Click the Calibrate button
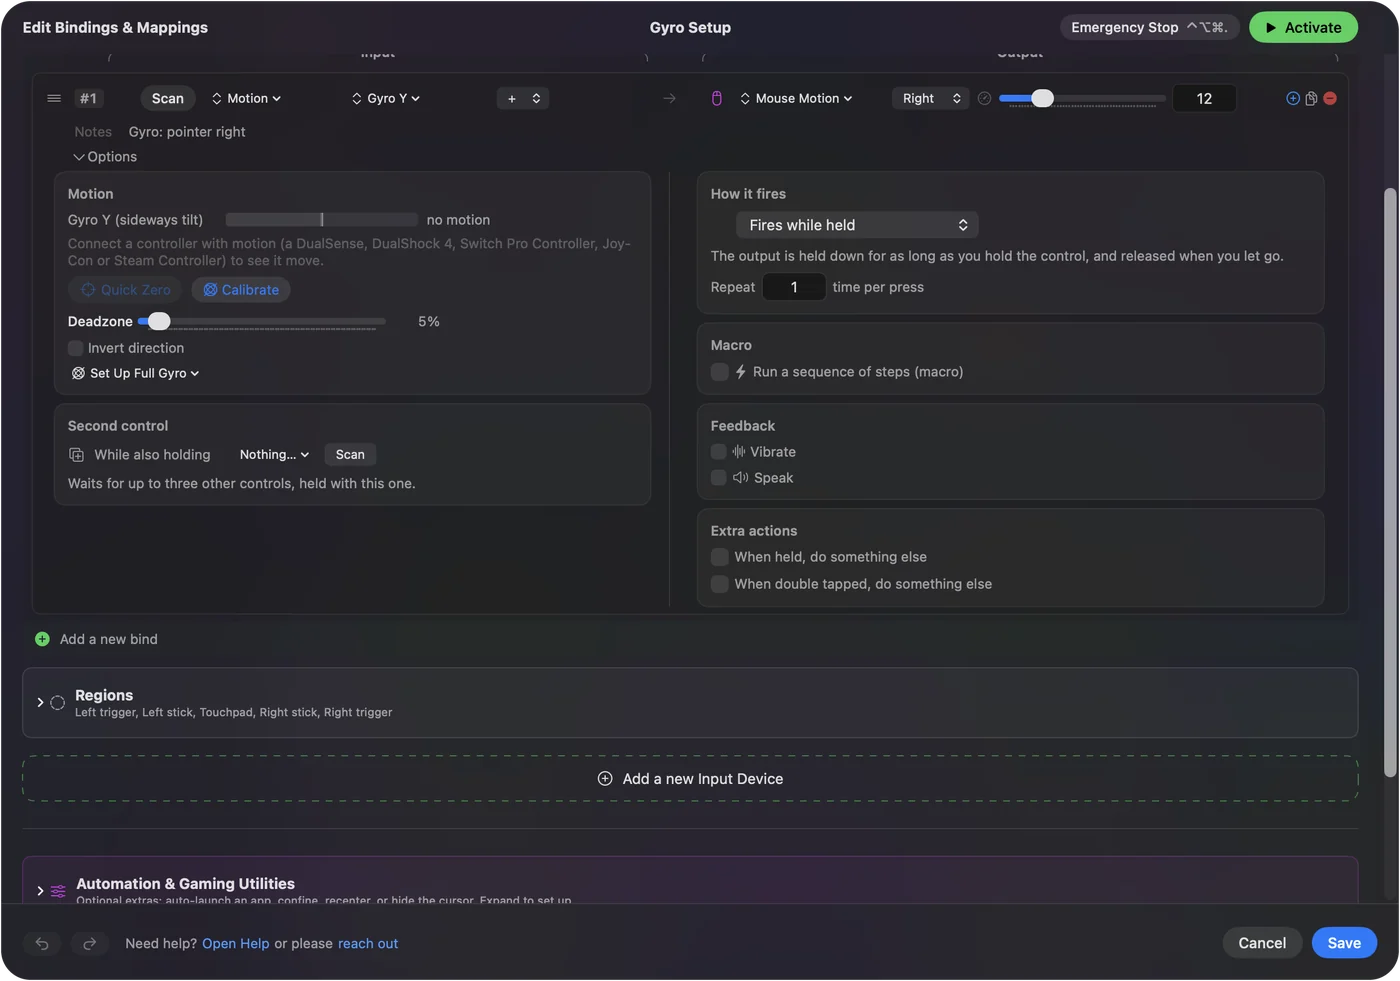1400x981 pixels. pyautogui.click(x=241, y=290)
